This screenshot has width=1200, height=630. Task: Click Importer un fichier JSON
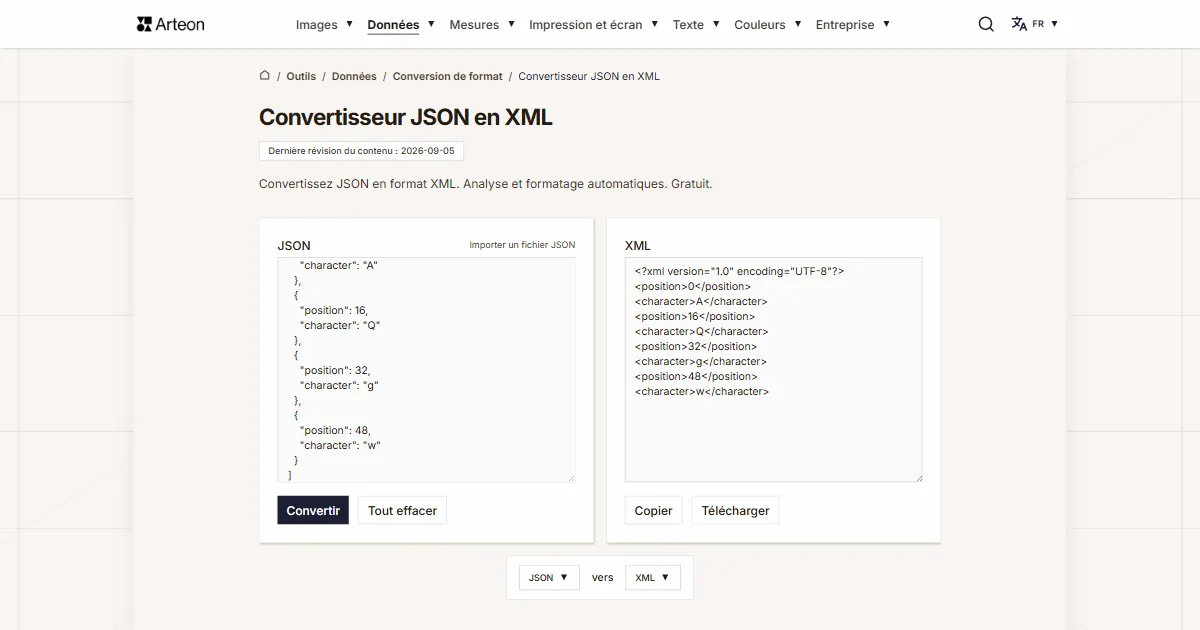pyautogui.click(x=522, y=245)
